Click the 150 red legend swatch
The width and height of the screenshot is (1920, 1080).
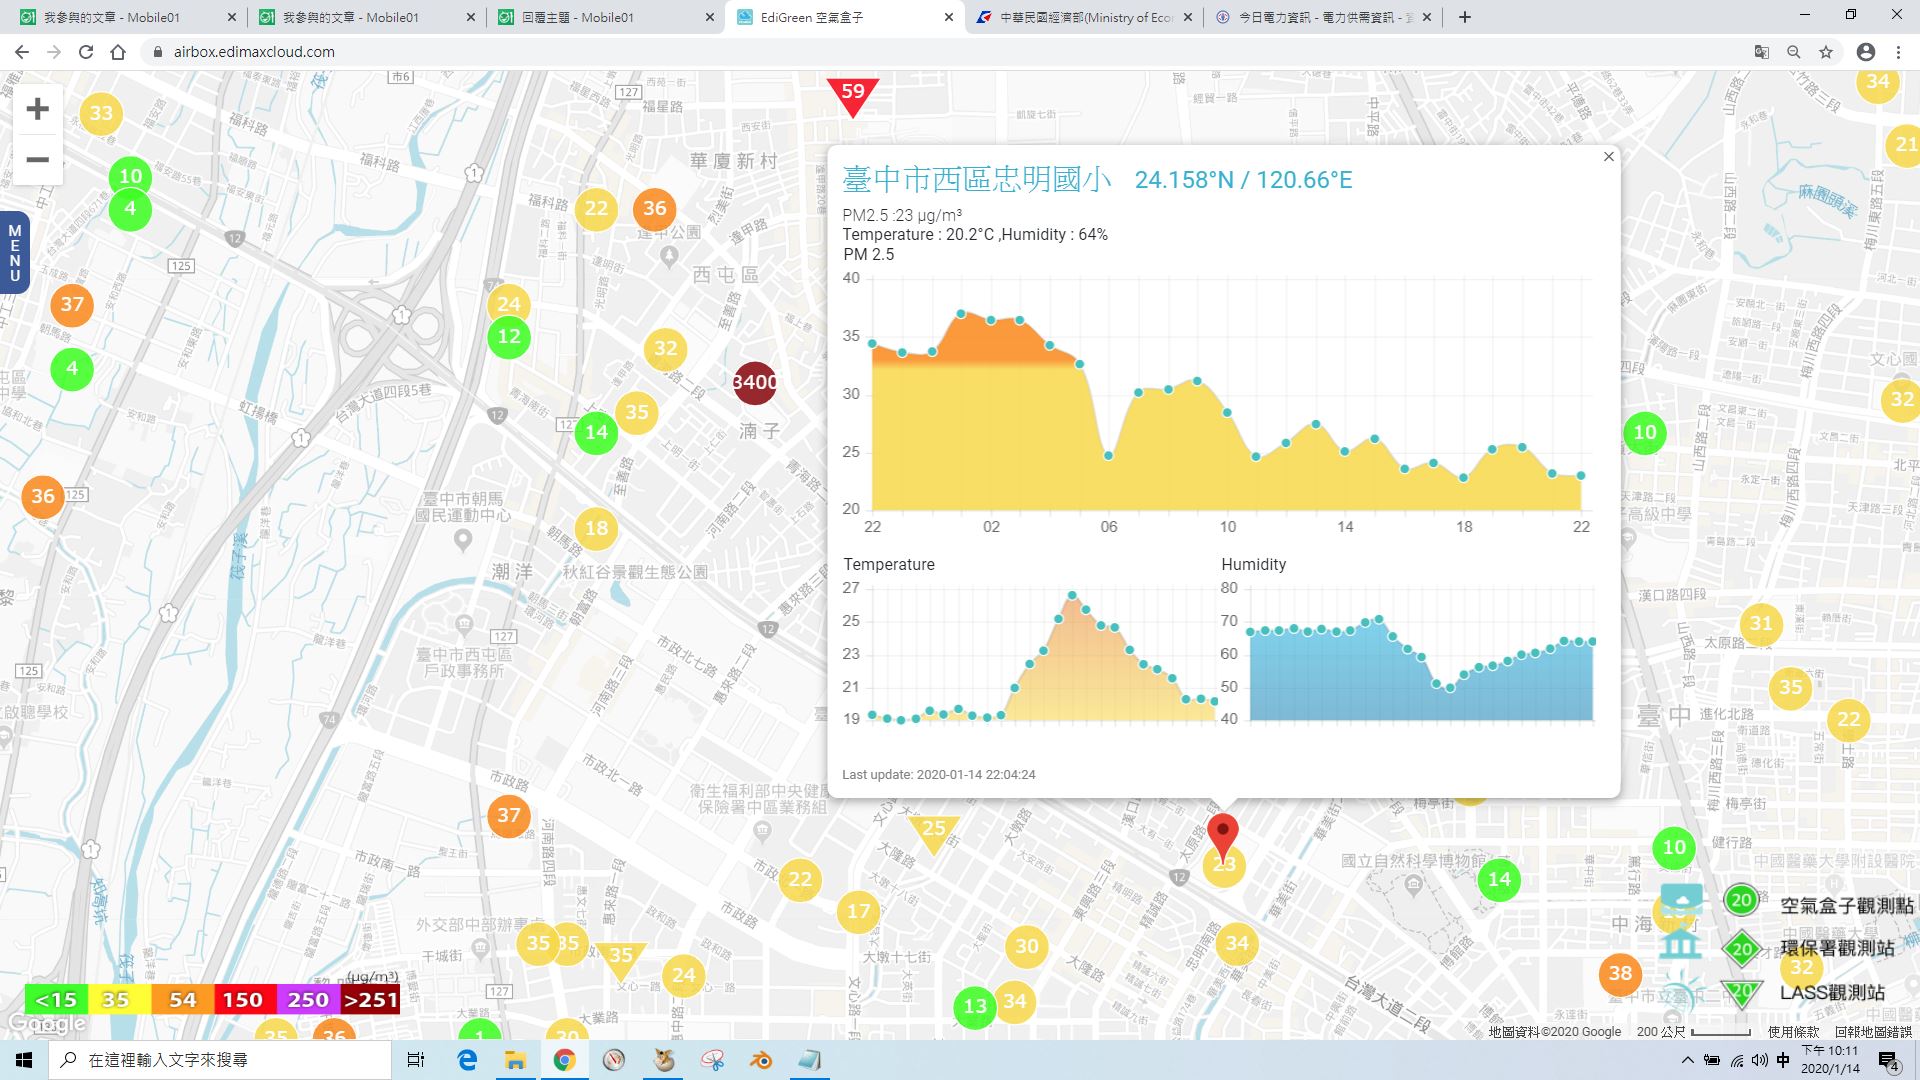243,1000
